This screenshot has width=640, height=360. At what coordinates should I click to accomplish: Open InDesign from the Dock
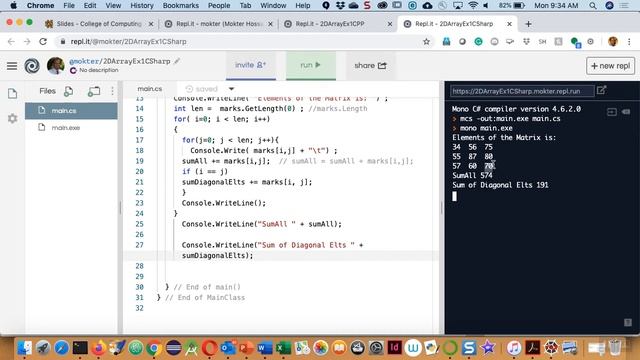(394, 348)
